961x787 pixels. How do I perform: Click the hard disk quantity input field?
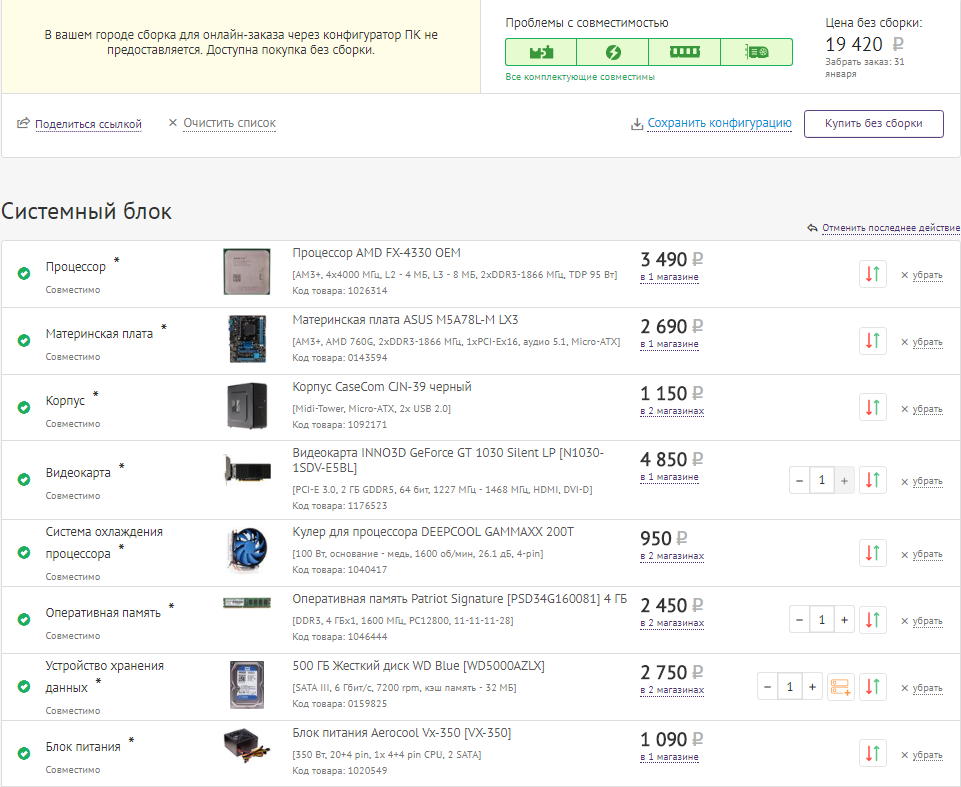pyautogui.click(x=790, y=687)
